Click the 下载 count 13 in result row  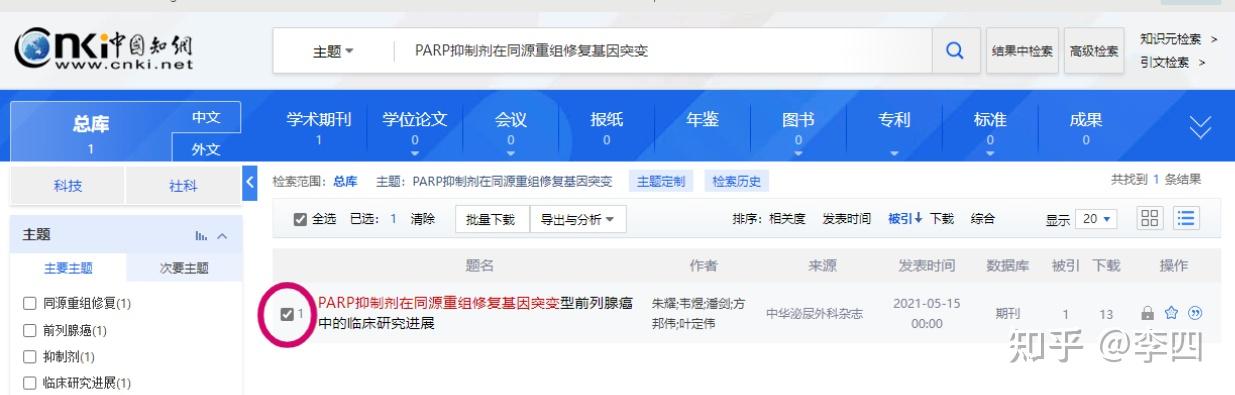point(1106,314)
